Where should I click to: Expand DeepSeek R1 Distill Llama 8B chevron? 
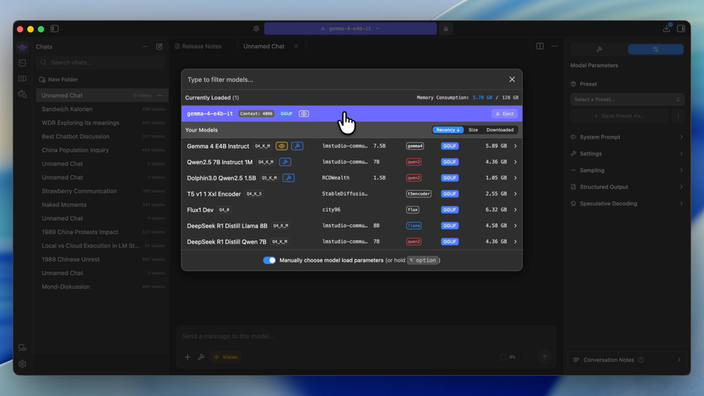point(515,226)
